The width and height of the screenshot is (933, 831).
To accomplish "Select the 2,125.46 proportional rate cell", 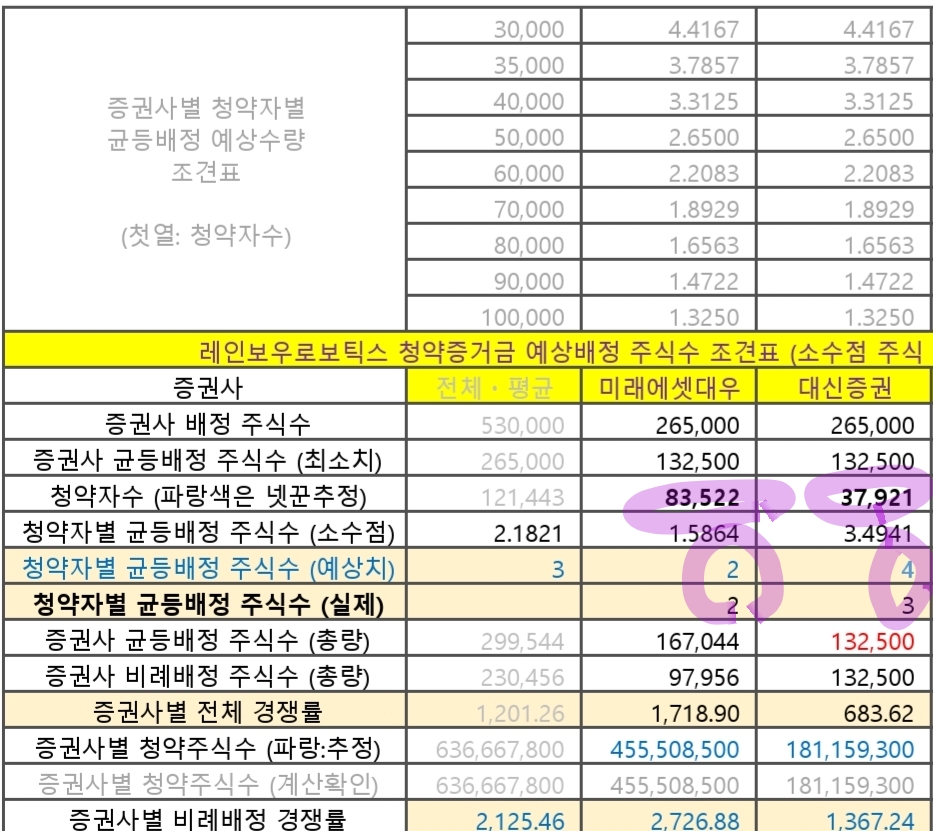I will tap(493, 816).
